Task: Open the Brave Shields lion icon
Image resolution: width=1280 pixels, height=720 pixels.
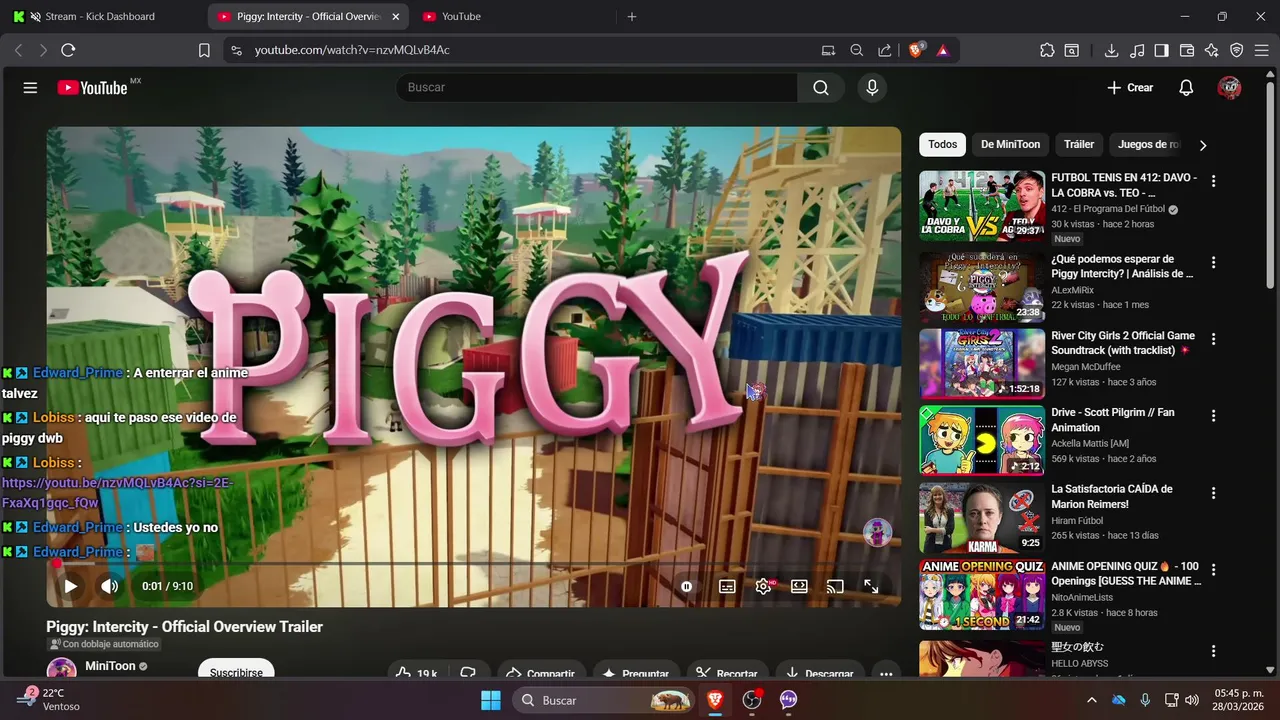Action: click(916, 50)
